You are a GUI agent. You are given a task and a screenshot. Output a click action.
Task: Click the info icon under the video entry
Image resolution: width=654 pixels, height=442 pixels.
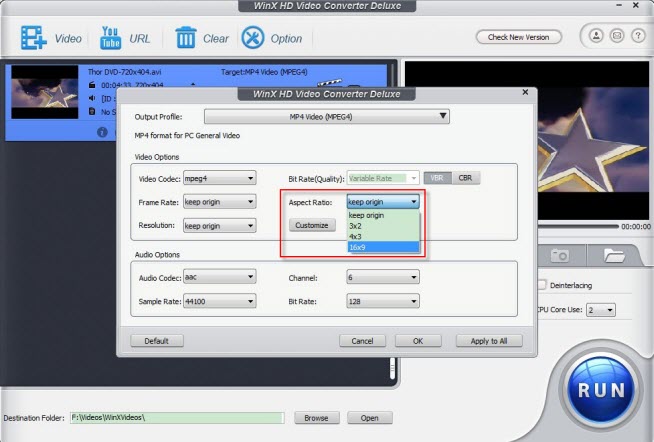tap(102, 132)
